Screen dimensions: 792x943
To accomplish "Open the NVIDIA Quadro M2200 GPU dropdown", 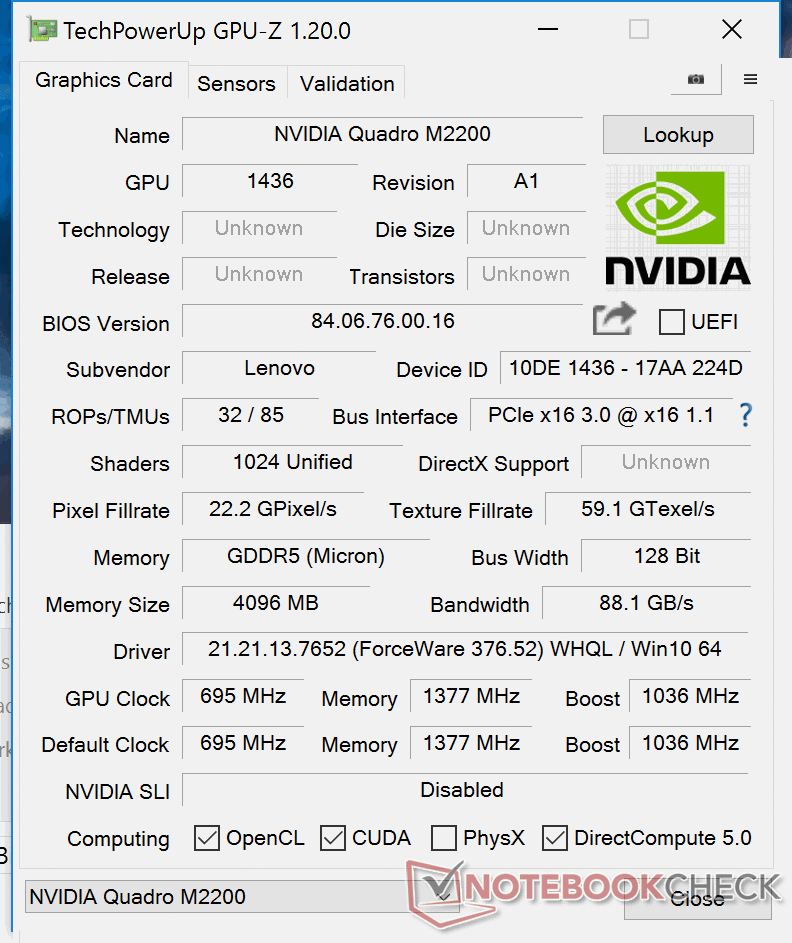I will tap(242, 897).
